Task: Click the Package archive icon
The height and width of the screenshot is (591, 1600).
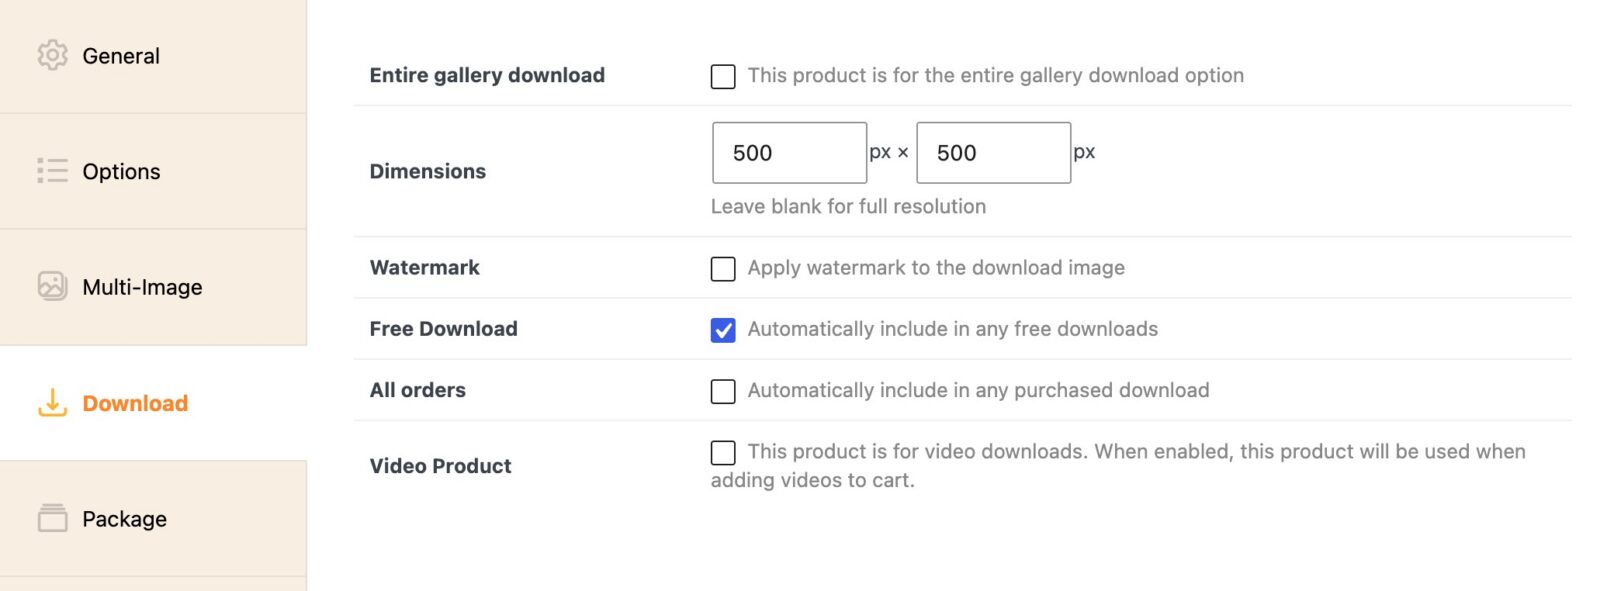Action: (x=52, y=519)
